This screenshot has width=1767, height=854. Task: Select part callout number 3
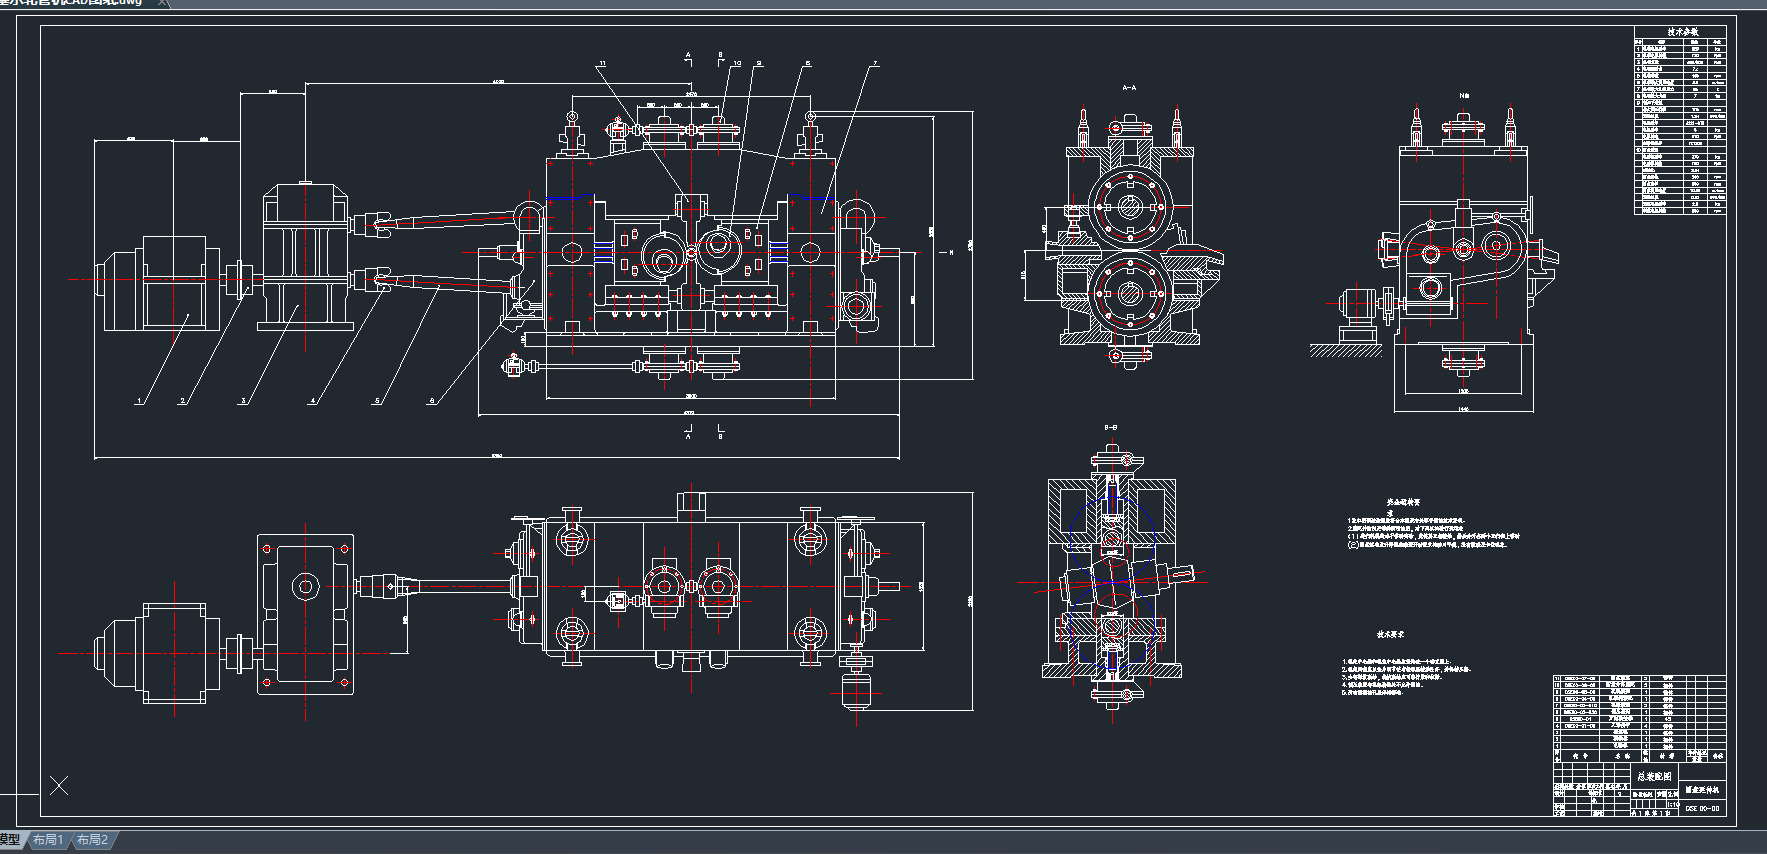point(242,401)
